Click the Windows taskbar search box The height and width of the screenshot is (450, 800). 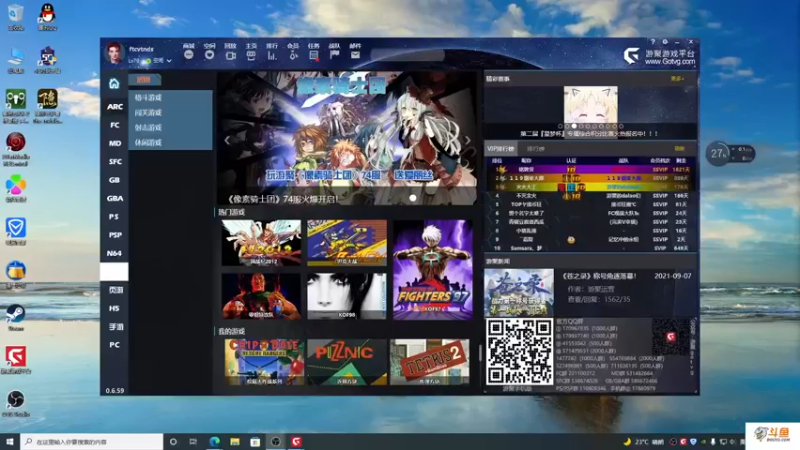click(92, 441)
